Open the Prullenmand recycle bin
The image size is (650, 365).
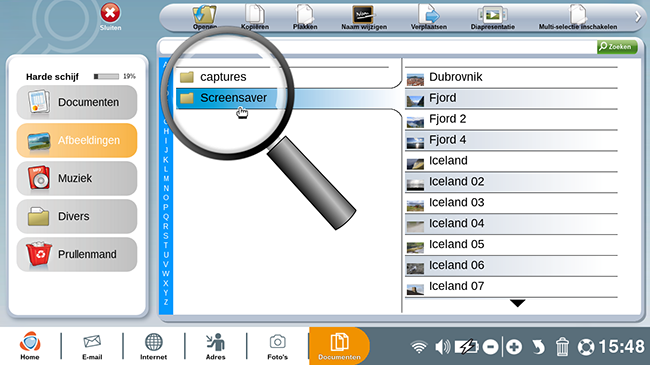(x=77, y=254)
